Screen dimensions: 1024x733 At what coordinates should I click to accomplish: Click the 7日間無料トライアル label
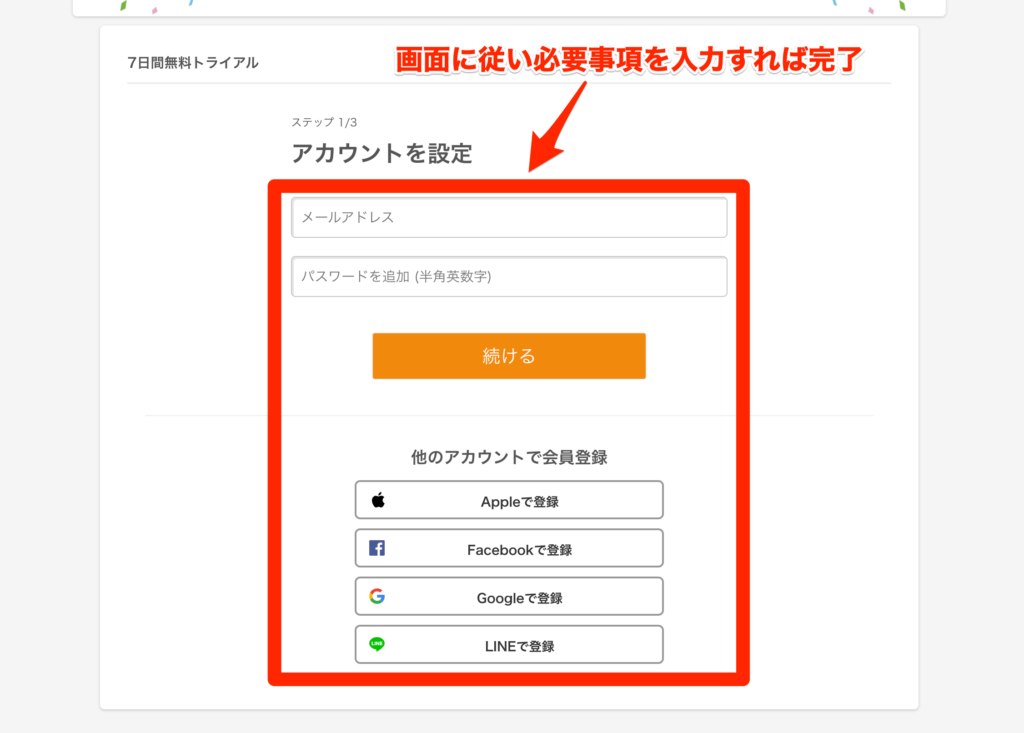pos(191,61)
